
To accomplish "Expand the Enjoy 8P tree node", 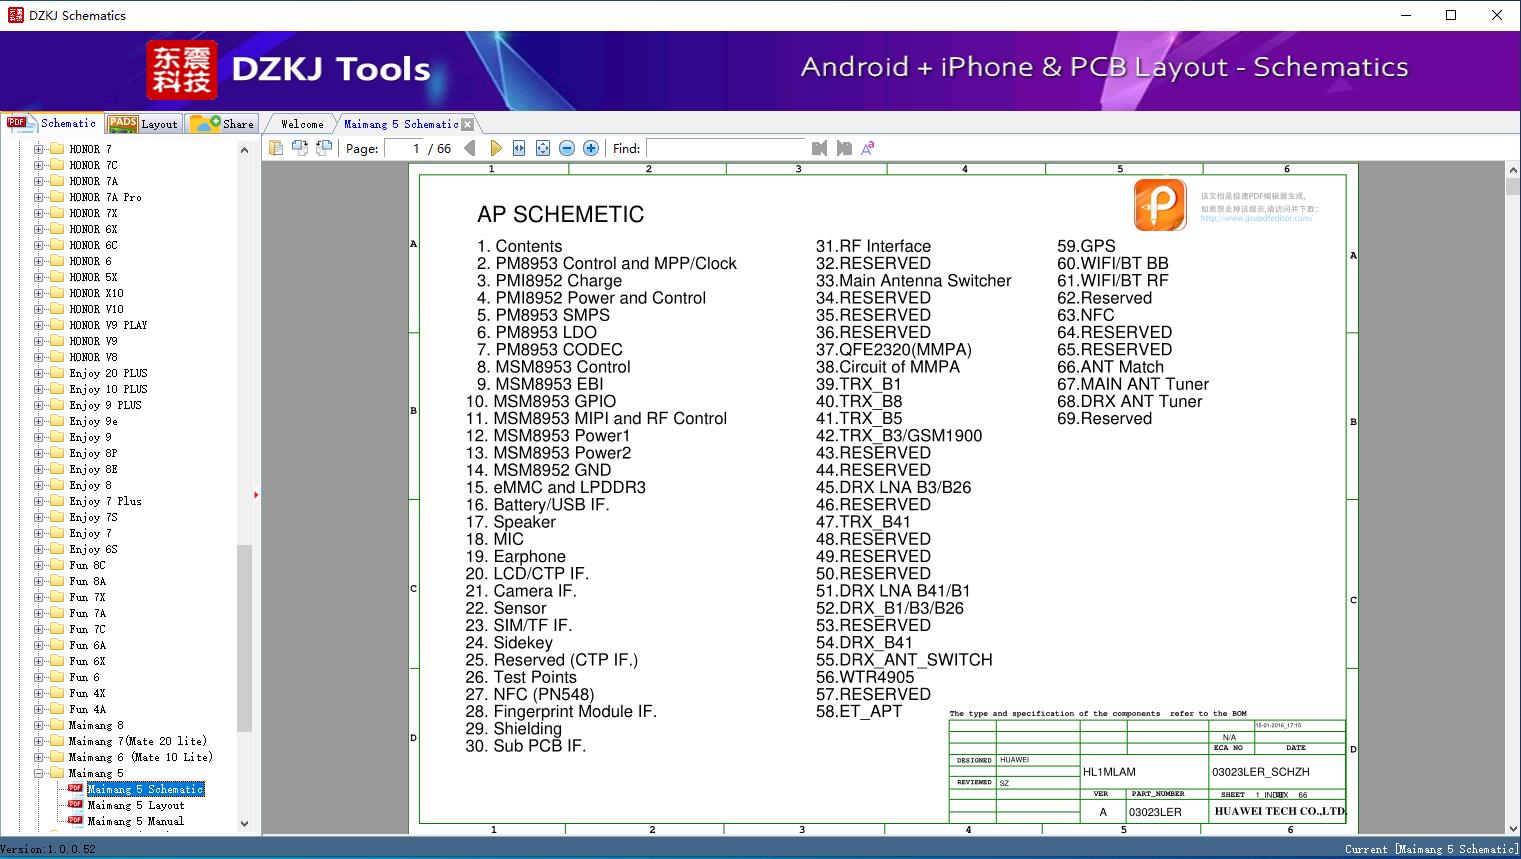I will tap(39, 453).
